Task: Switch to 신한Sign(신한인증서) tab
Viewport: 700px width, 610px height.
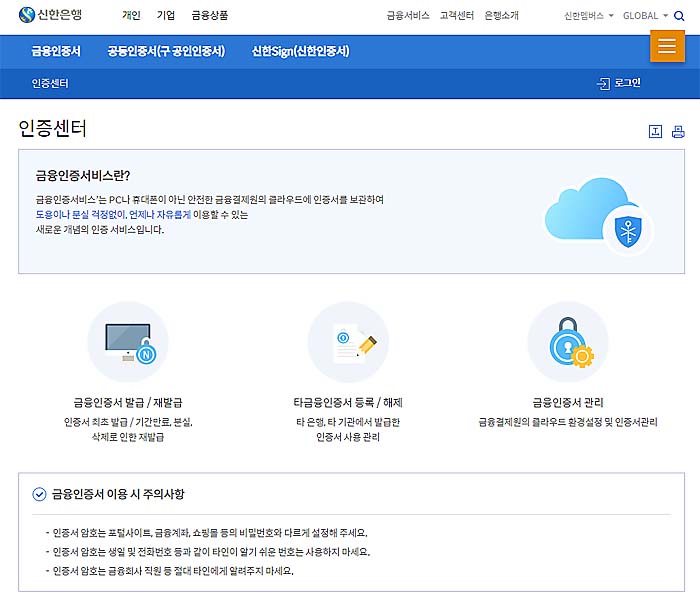Action: (x=300, y=51)
